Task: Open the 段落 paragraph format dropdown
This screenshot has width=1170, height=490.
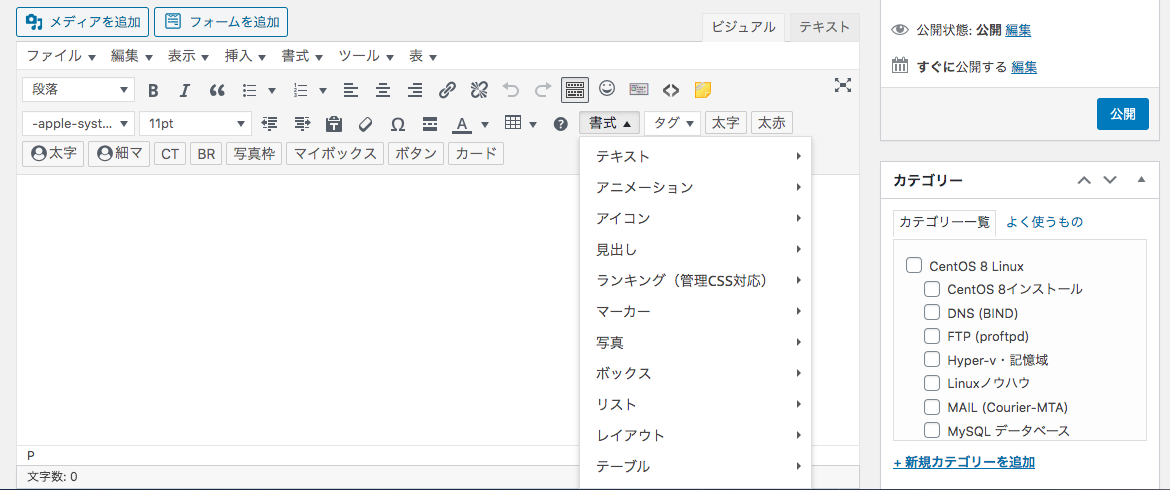Action: click(x=78, y=90)
